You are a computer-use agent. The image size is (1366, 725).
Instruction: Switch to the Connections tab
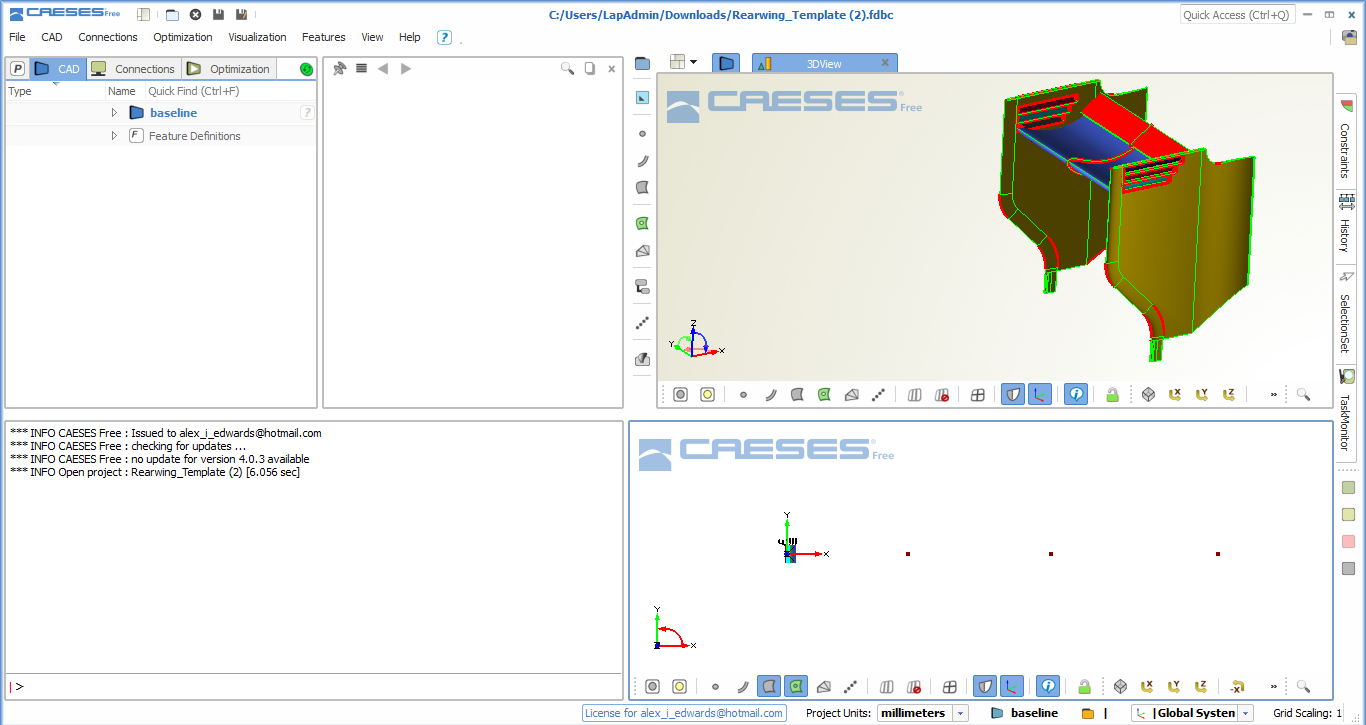click(x=133, y=69)
